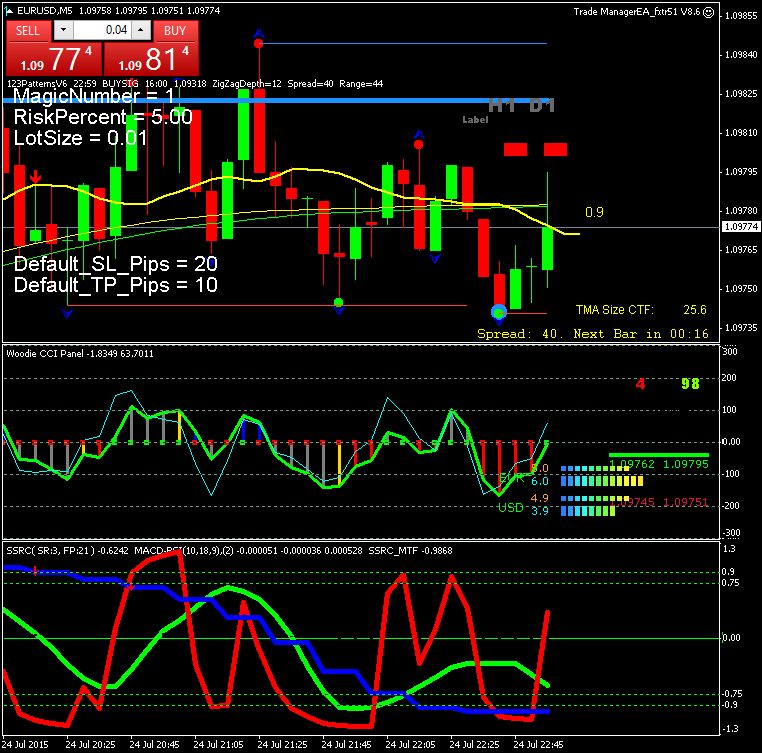Screen dimensions: 762x753
Task: Click the D1 timeframe label
Action: [542, 105]
